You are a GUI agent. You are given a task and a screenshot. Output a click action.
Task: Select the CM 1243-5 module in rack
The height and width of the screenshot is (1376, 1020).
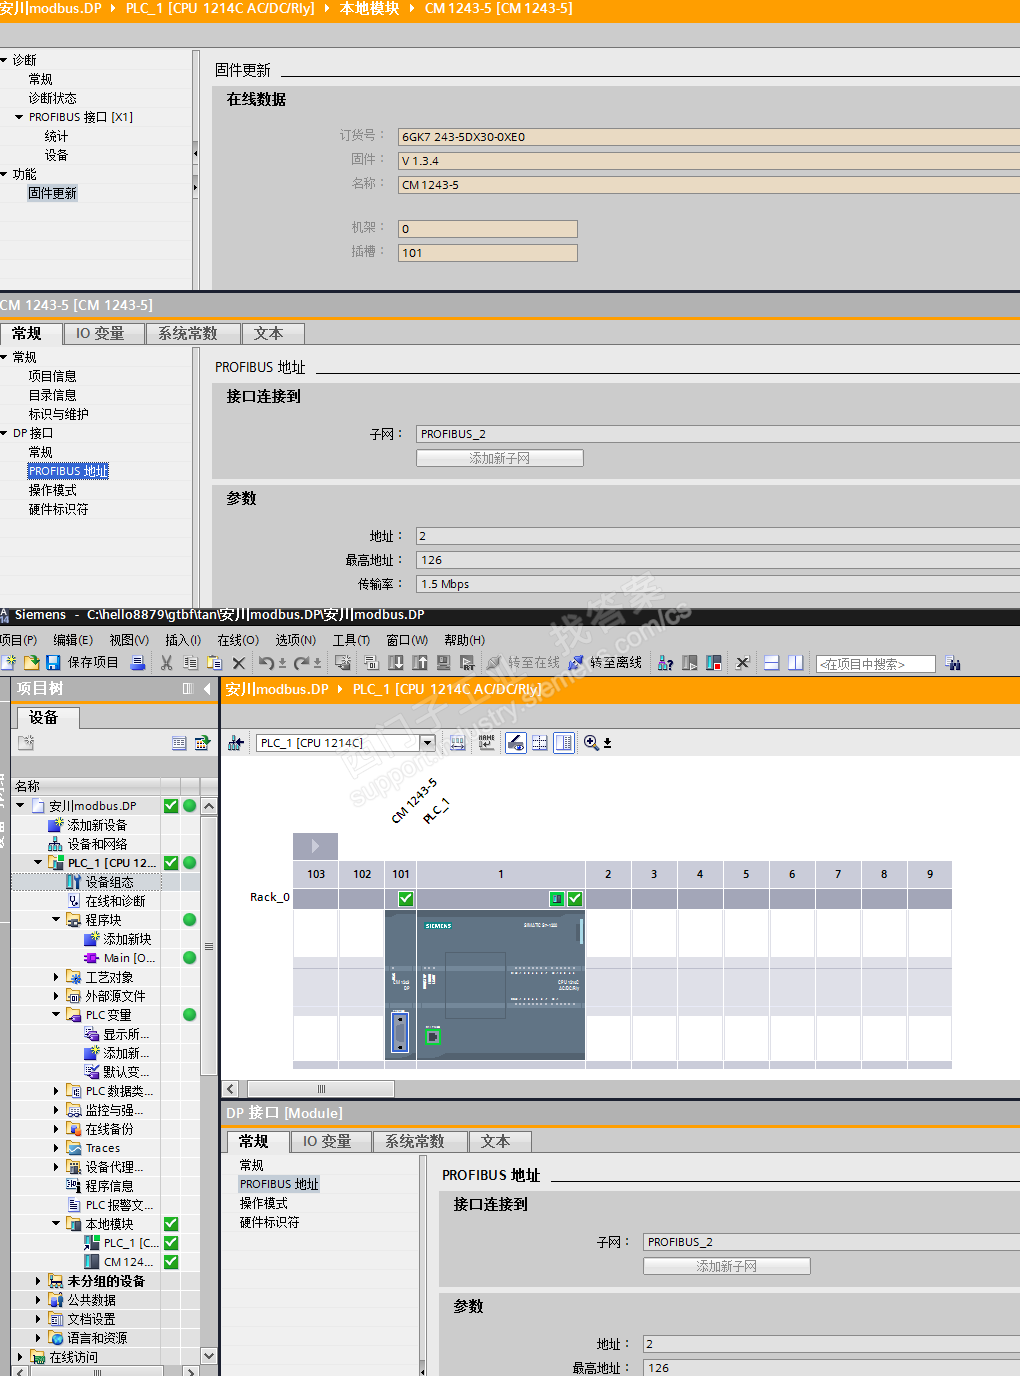point(401,984)
